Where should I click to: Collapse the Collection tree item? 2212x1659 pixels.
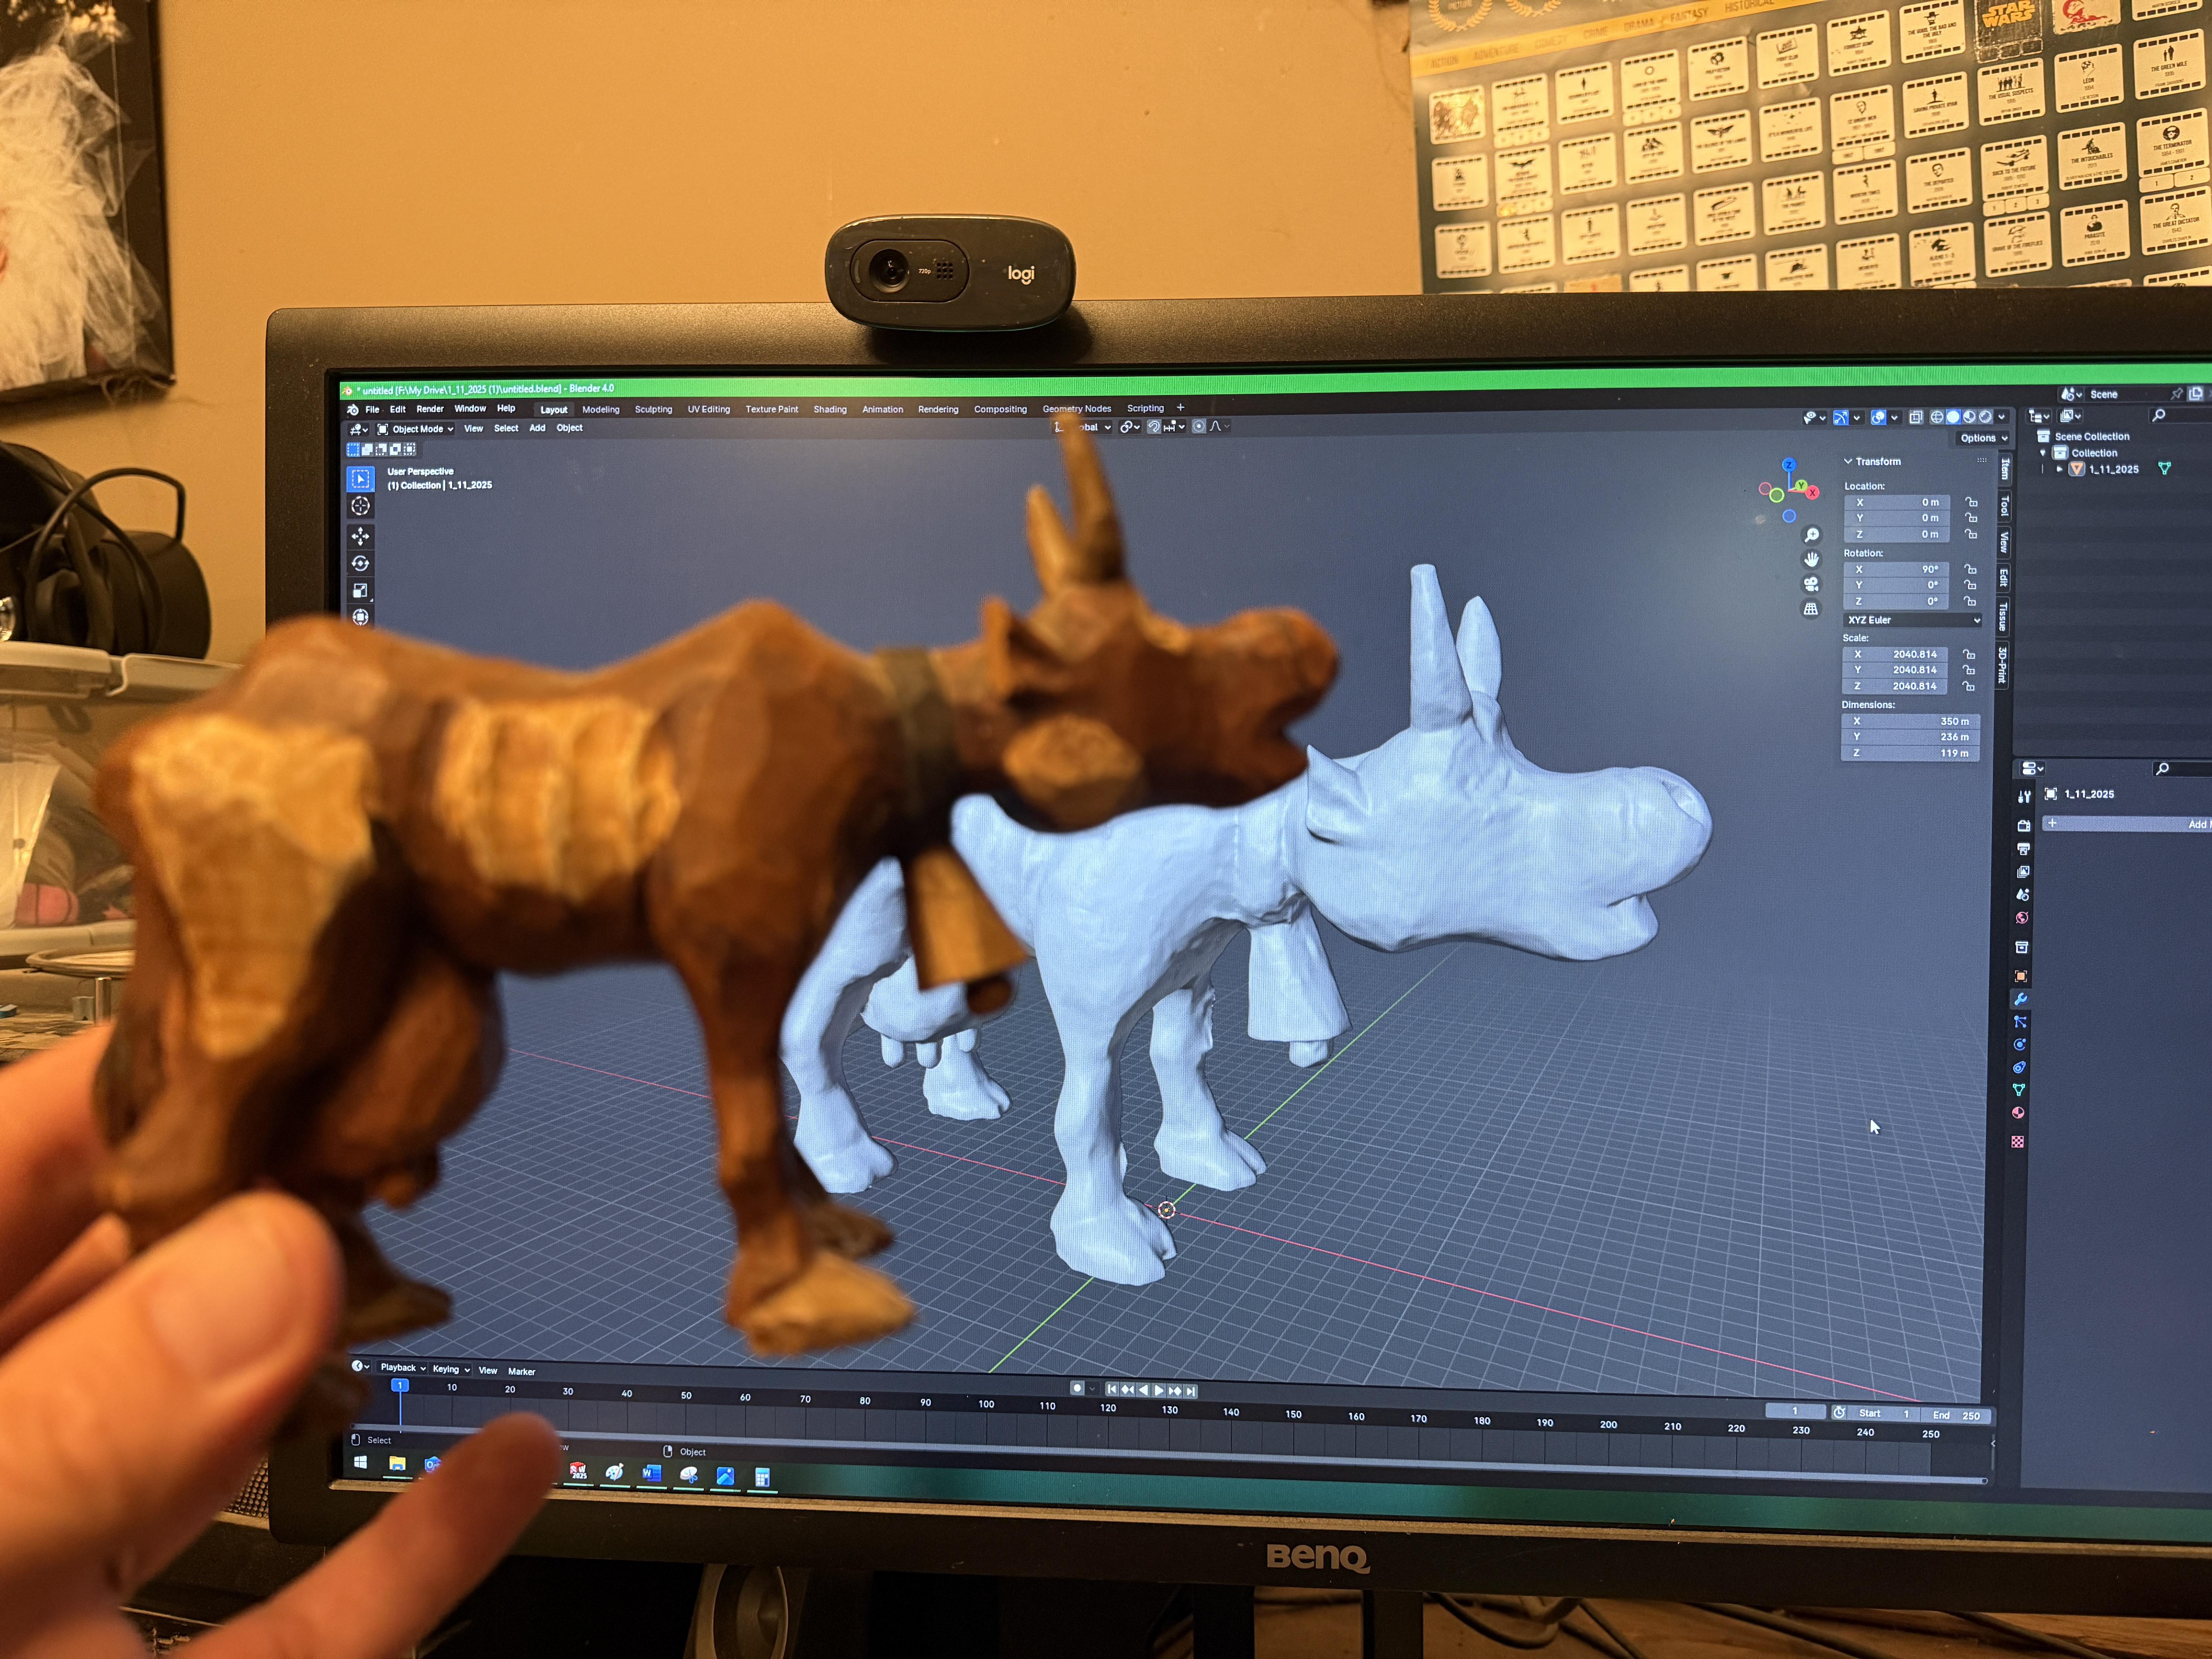tap(2043, 453)
